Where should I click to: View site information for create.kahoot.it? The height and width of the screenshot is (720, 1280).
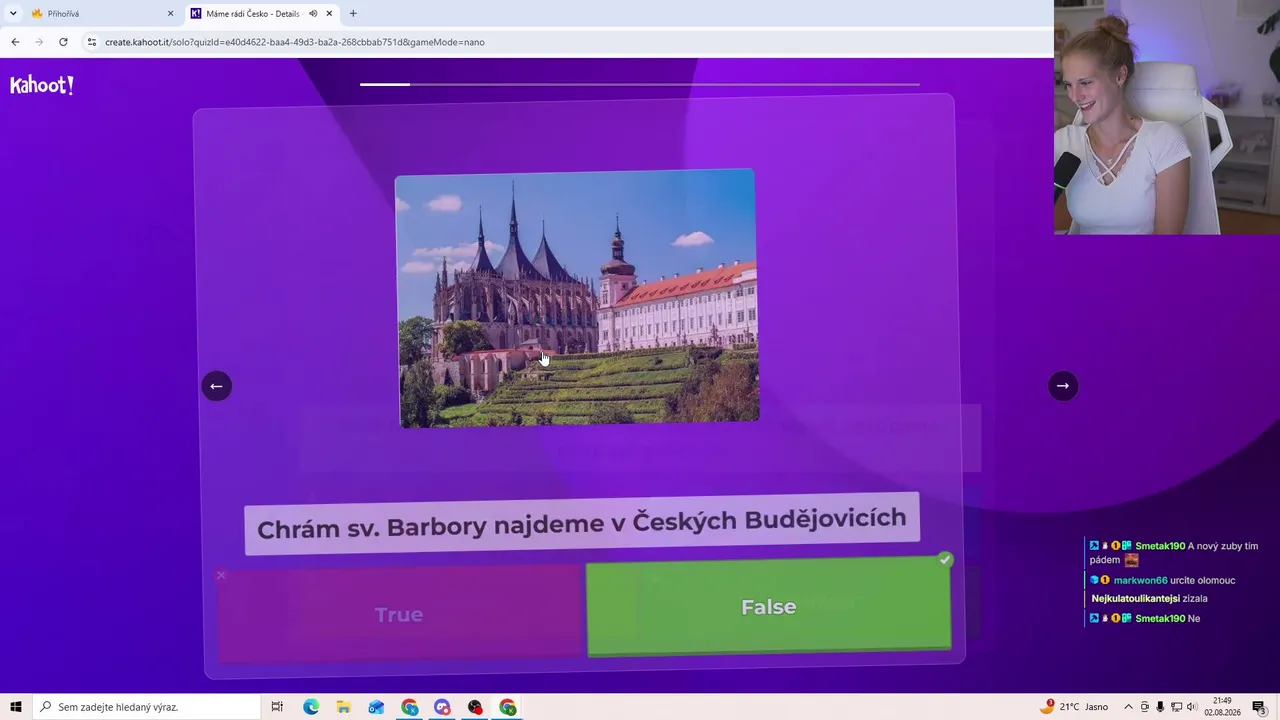click(x=91, y=42)
